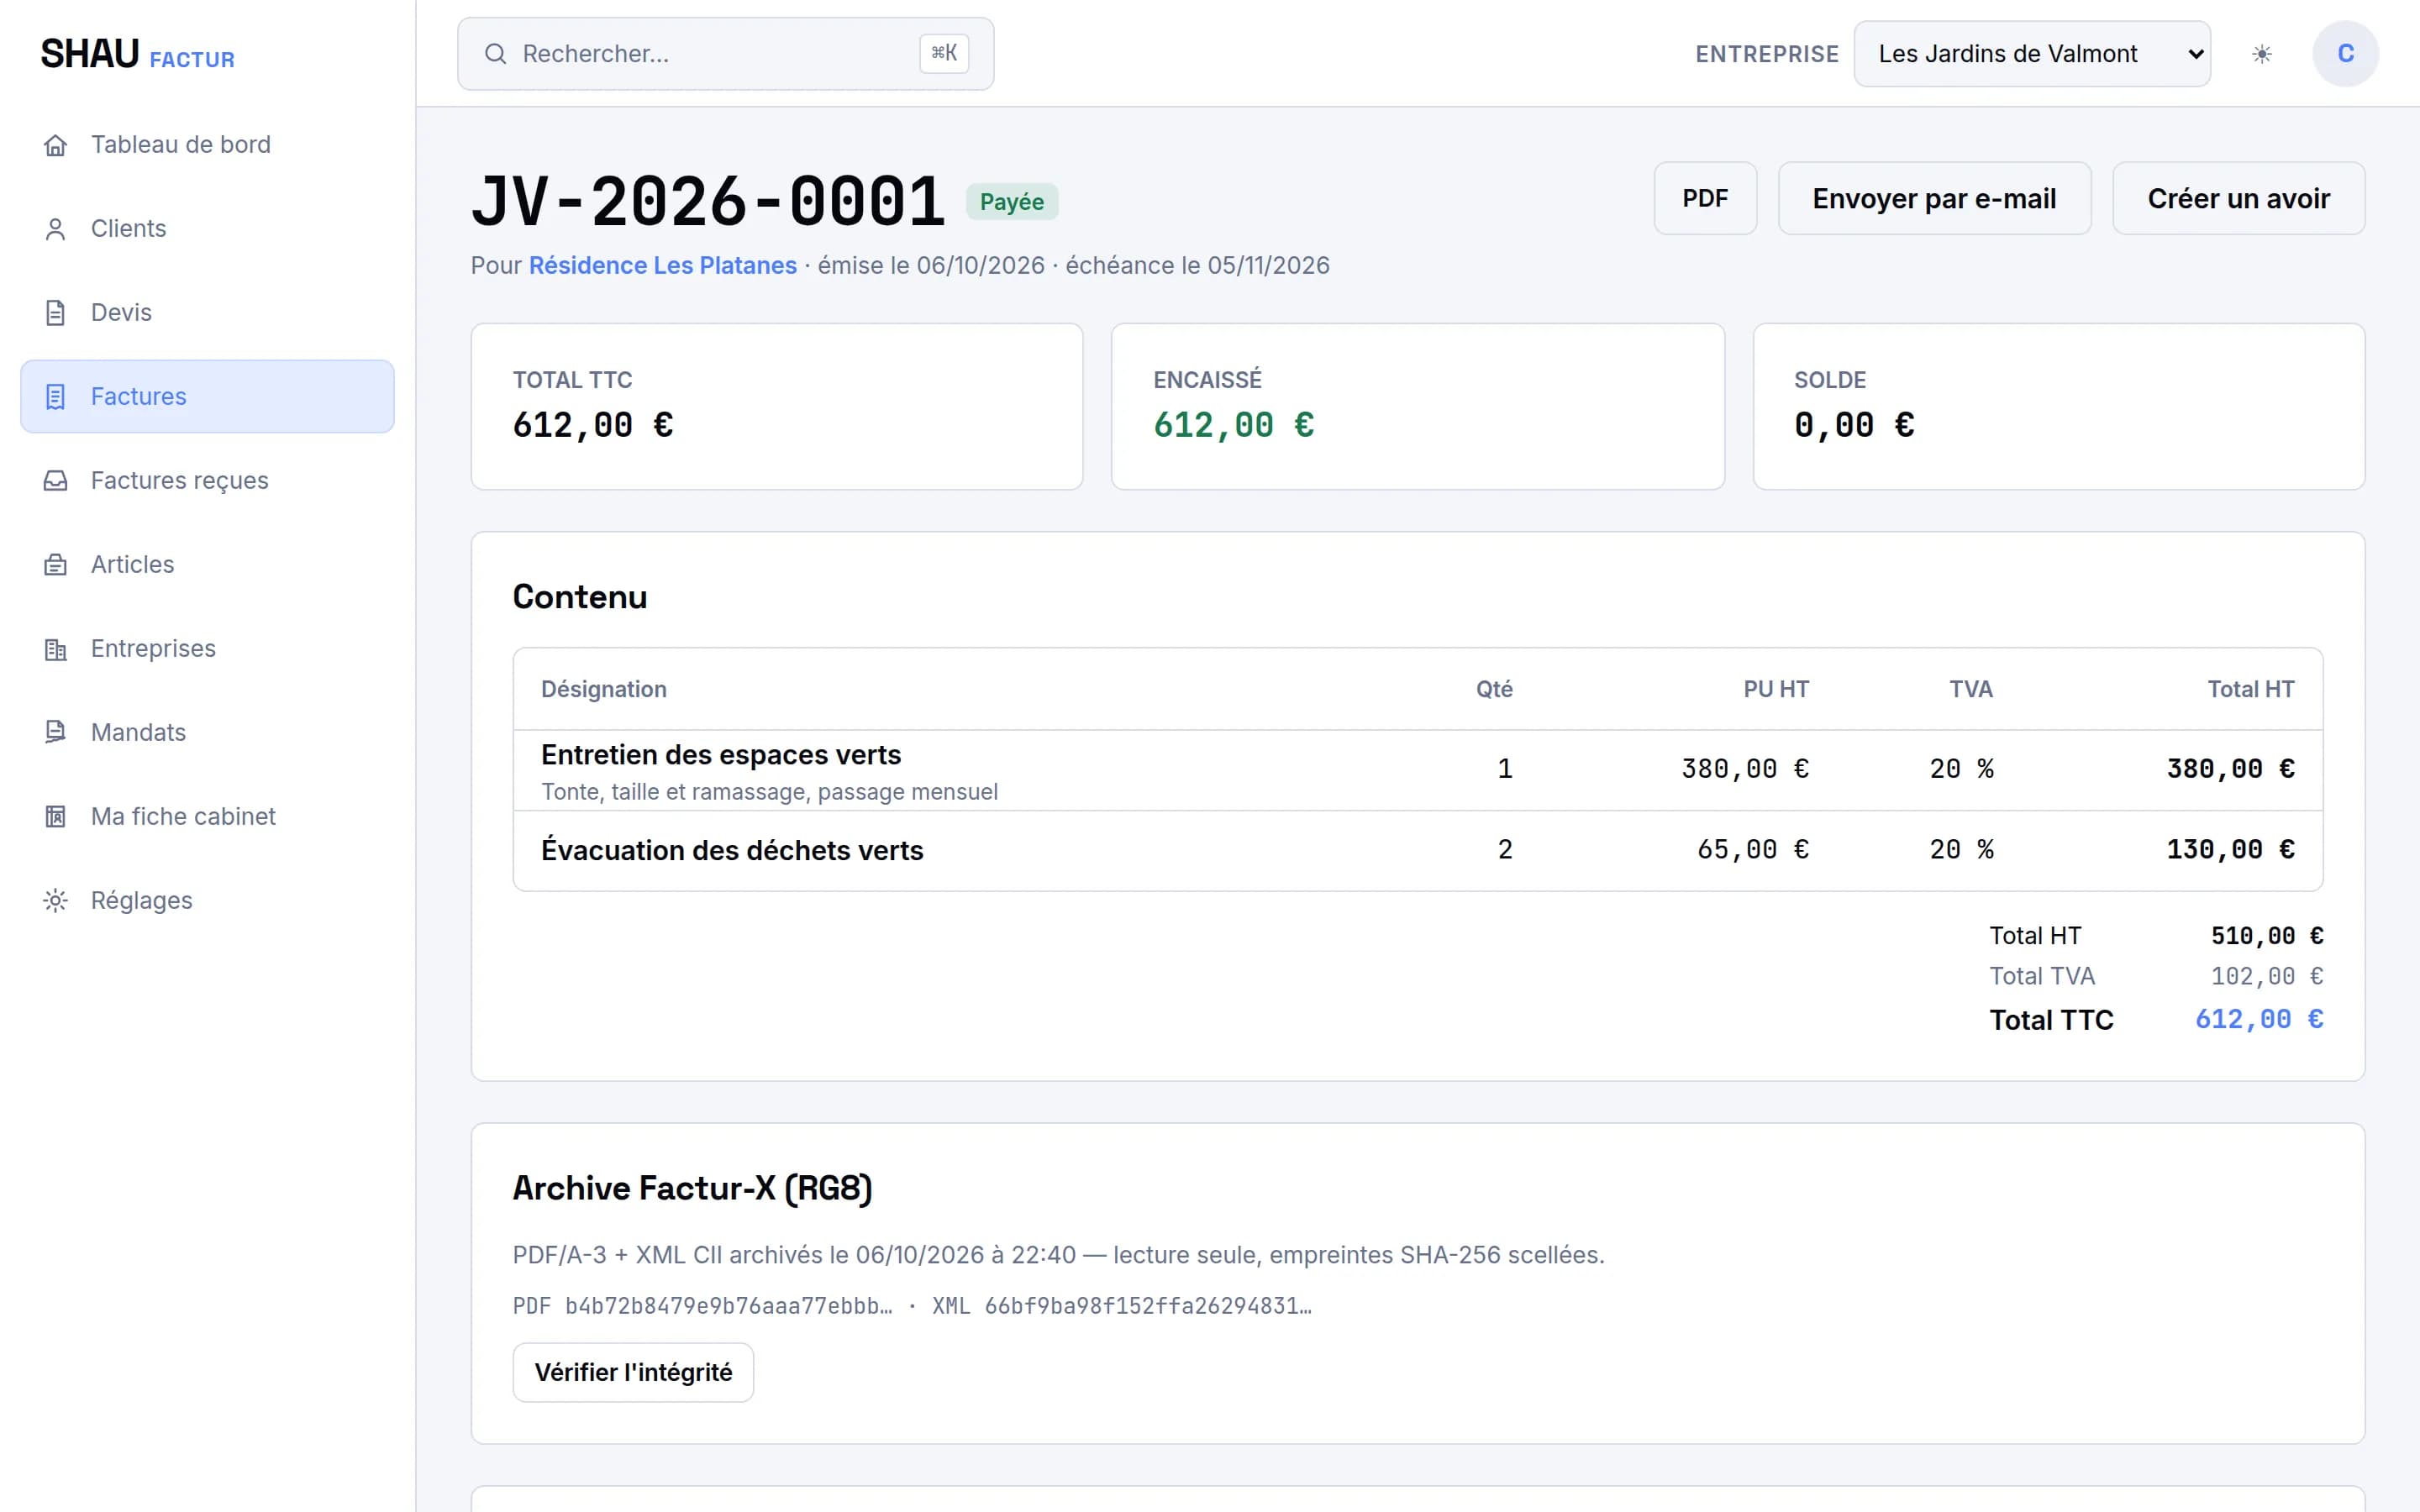Click the PDF hash b4b72b8479e9b76aaa77ebbb
The width and height of the screenshot is (2420, 1512).
click(728, 1306)
